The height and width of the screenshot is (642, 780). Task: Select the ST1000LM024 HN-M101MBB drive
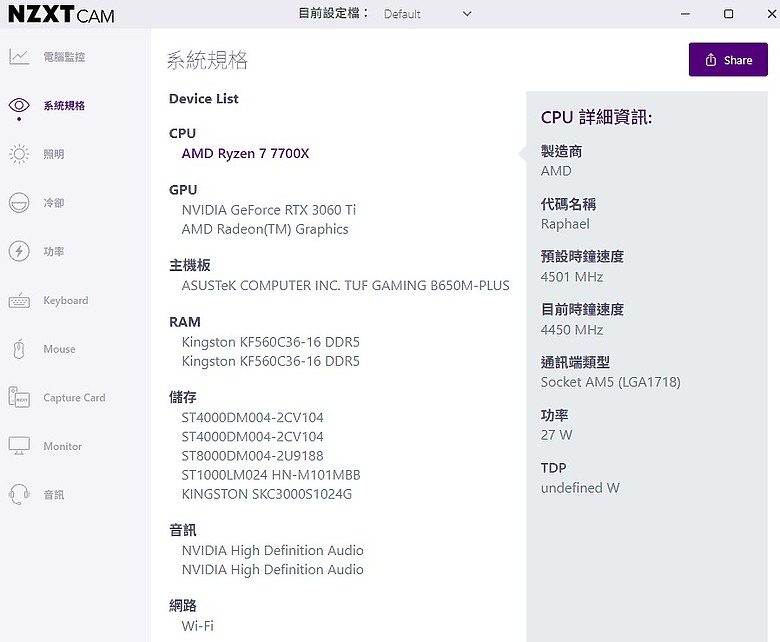coord(271,475)
